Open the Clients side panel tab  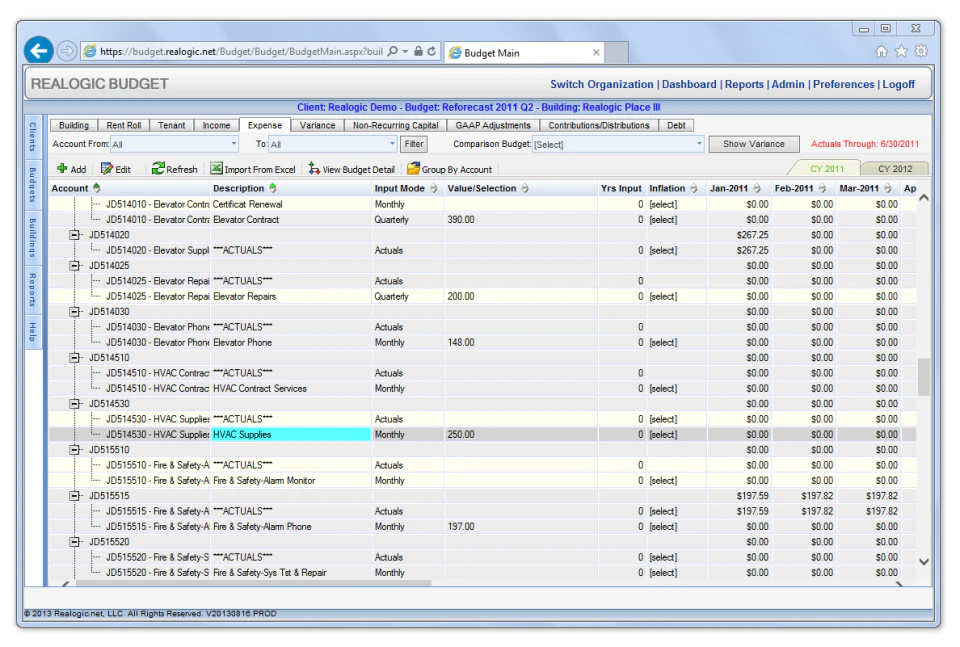pos(33,137)
